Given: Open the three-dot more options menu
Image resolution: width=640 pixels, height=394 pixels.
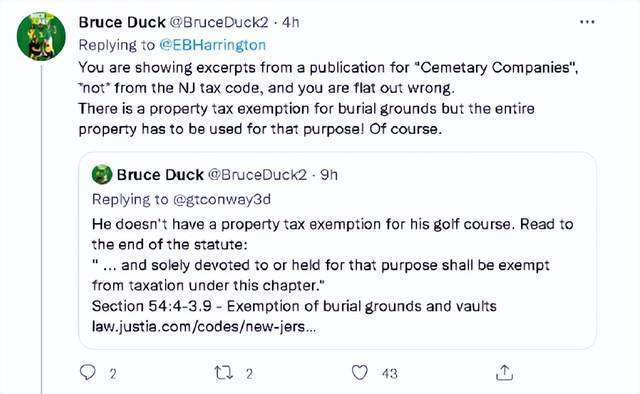Looking at the screenshot, I should coord(587,22).
